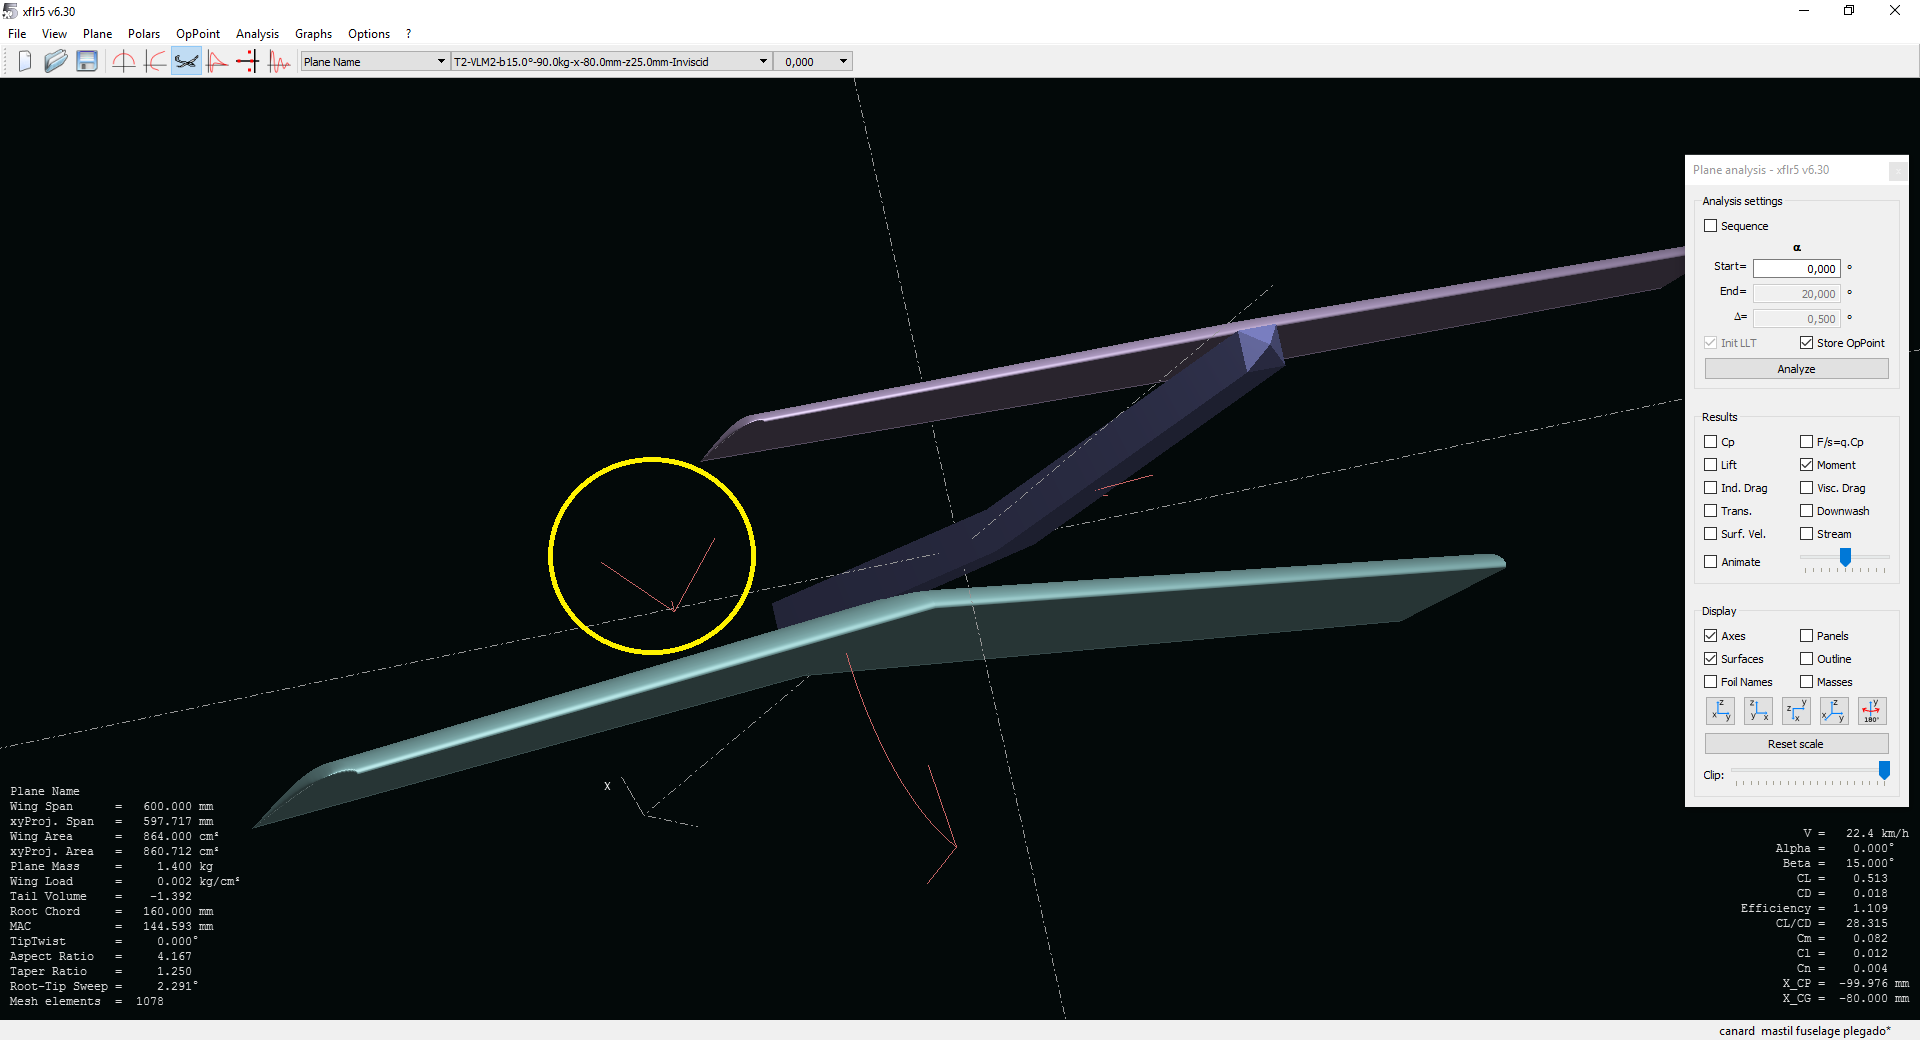The height and width of the screenshot is (1040, 1920).
Task: Click the Clip slider handle
Action: 1884,770
